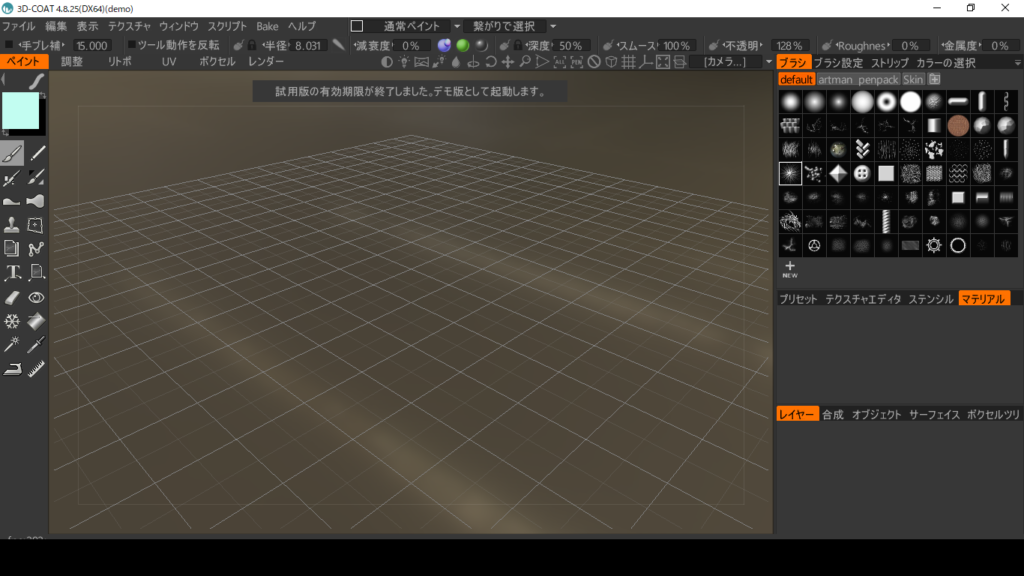Select the Eyedropper color picker tool
This screenshot has width=1024, height=576.
[x=37, y=345]
